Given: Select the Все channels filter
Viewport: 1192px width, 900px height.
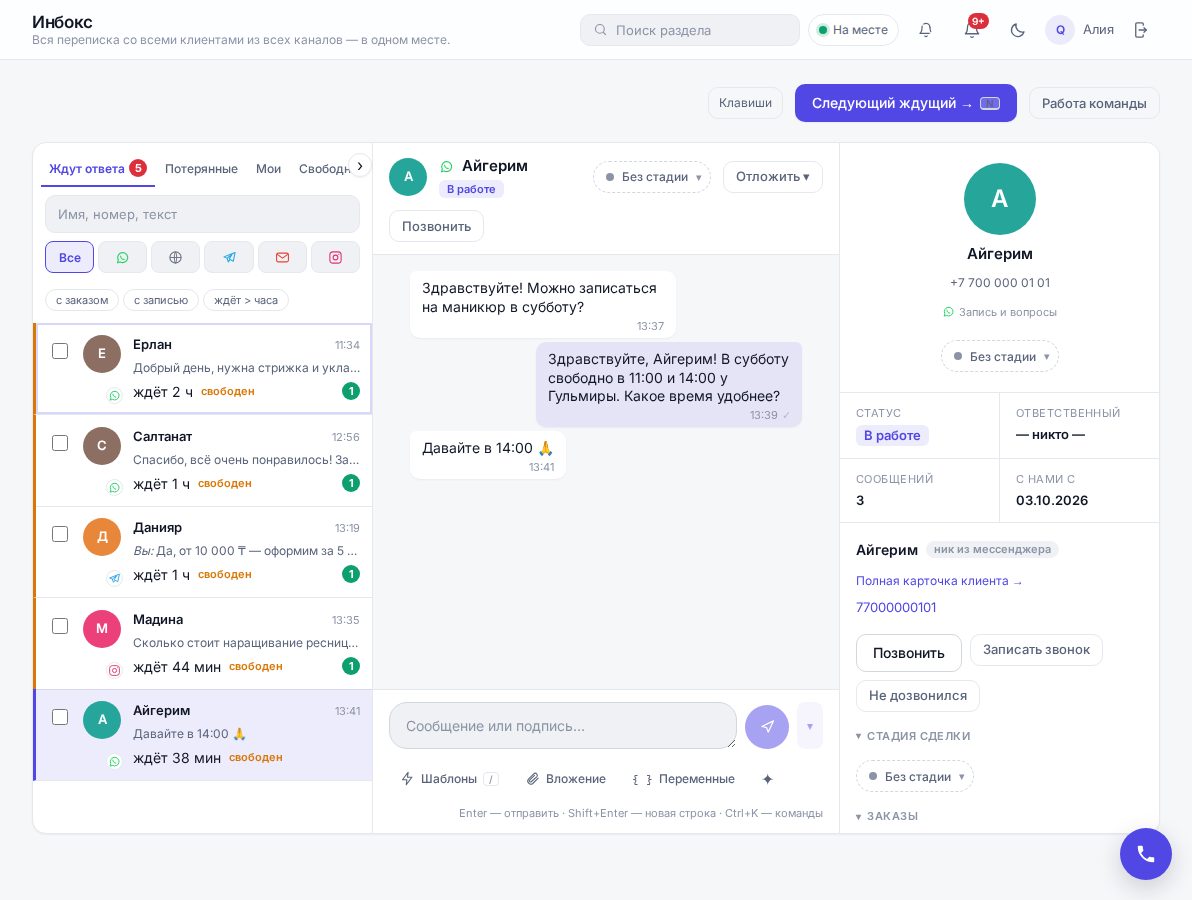Looking at the screenshot, I should point(69,257).
